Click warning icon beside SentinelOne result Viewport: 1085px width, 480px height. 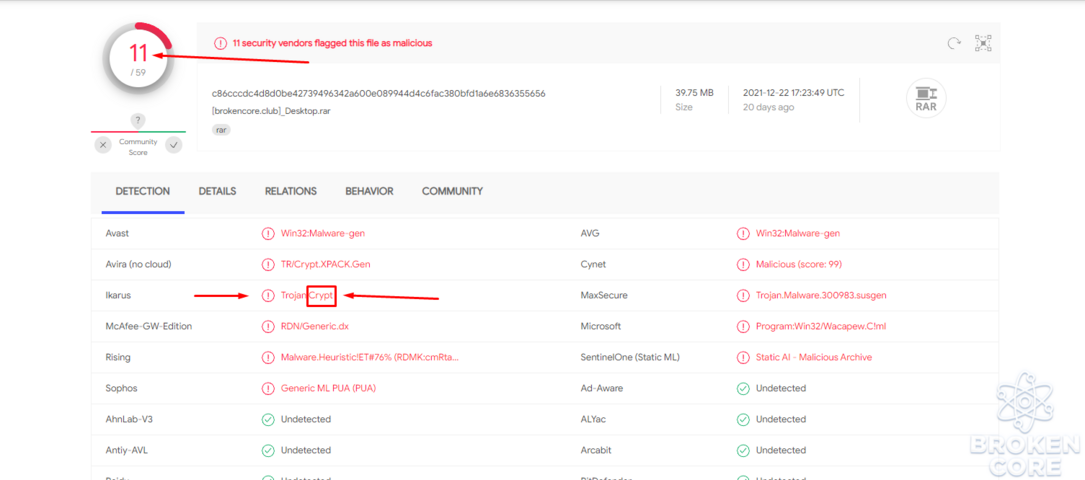tap(743, 358)
